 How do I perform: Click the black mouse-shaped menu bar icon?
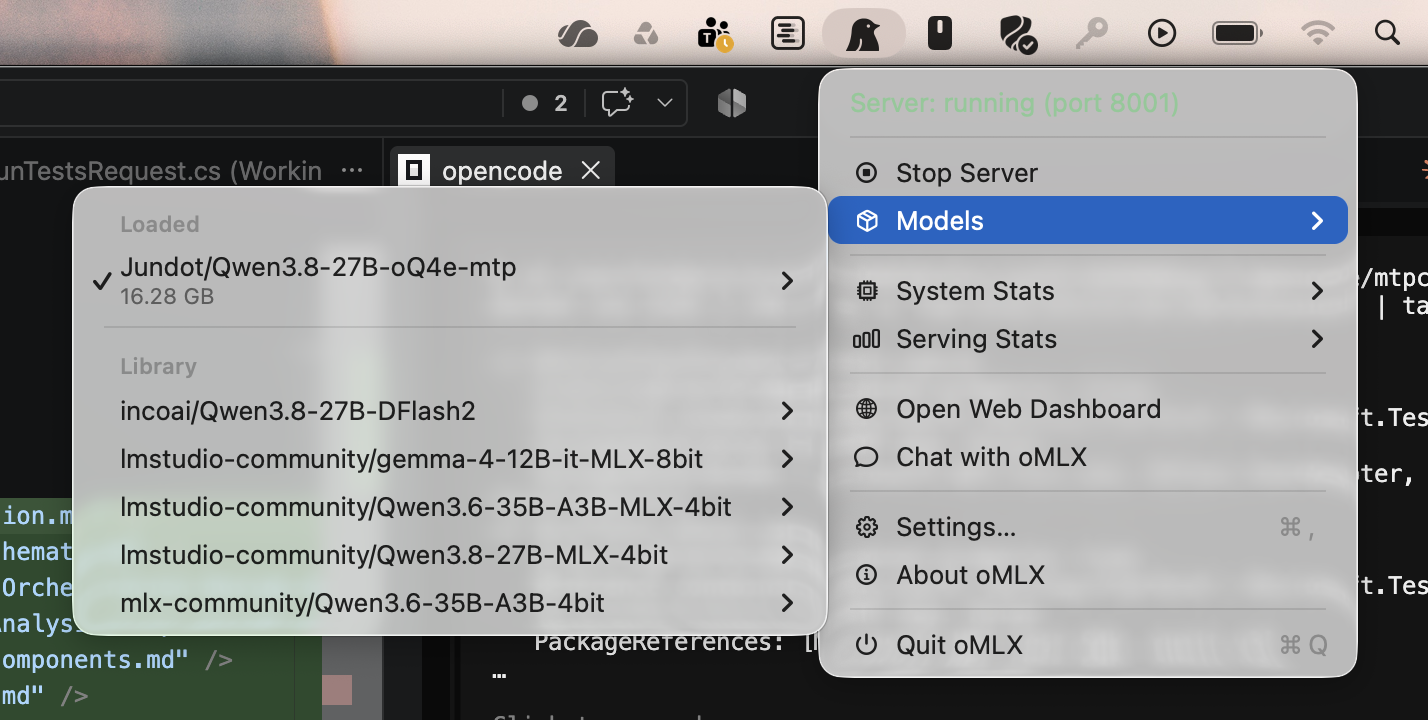[x=938, y=33]
